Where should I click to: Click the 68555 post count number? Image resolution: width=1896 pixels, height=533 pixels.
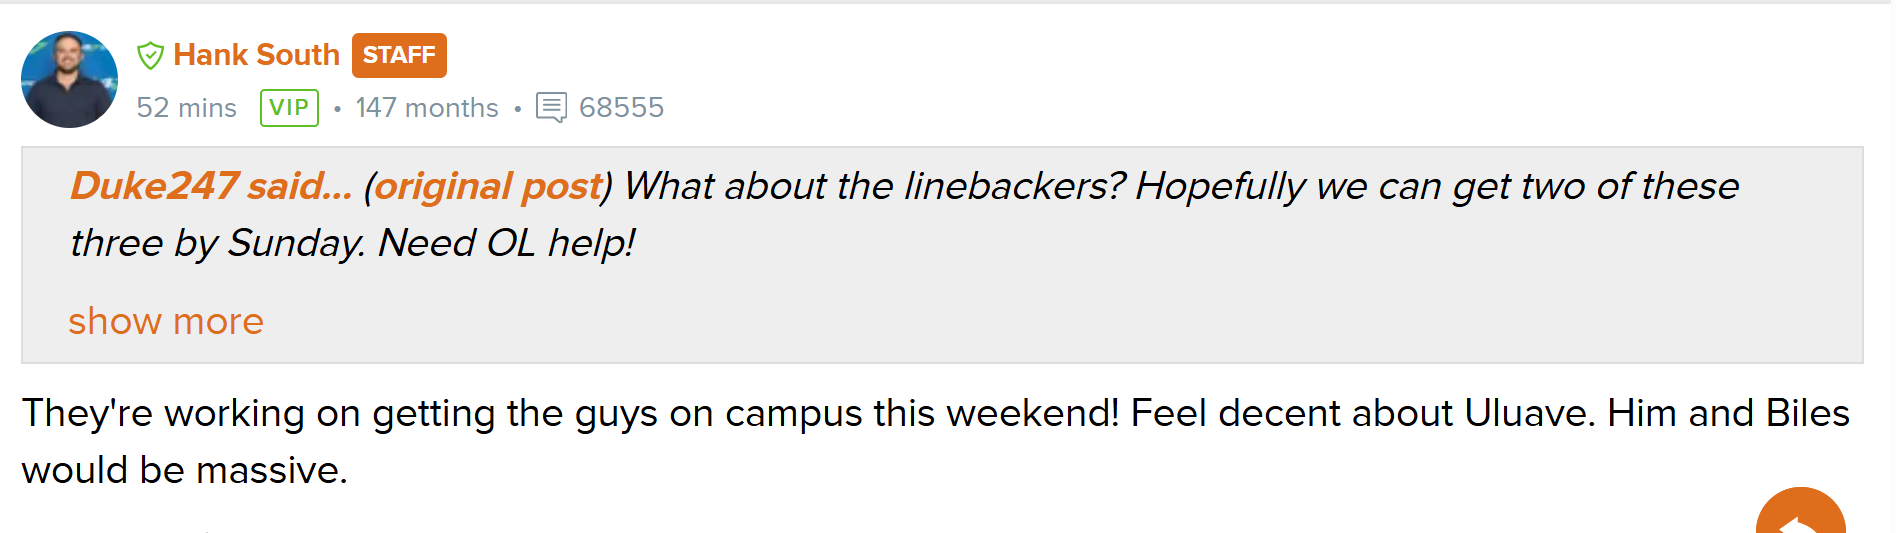point(621,108)
